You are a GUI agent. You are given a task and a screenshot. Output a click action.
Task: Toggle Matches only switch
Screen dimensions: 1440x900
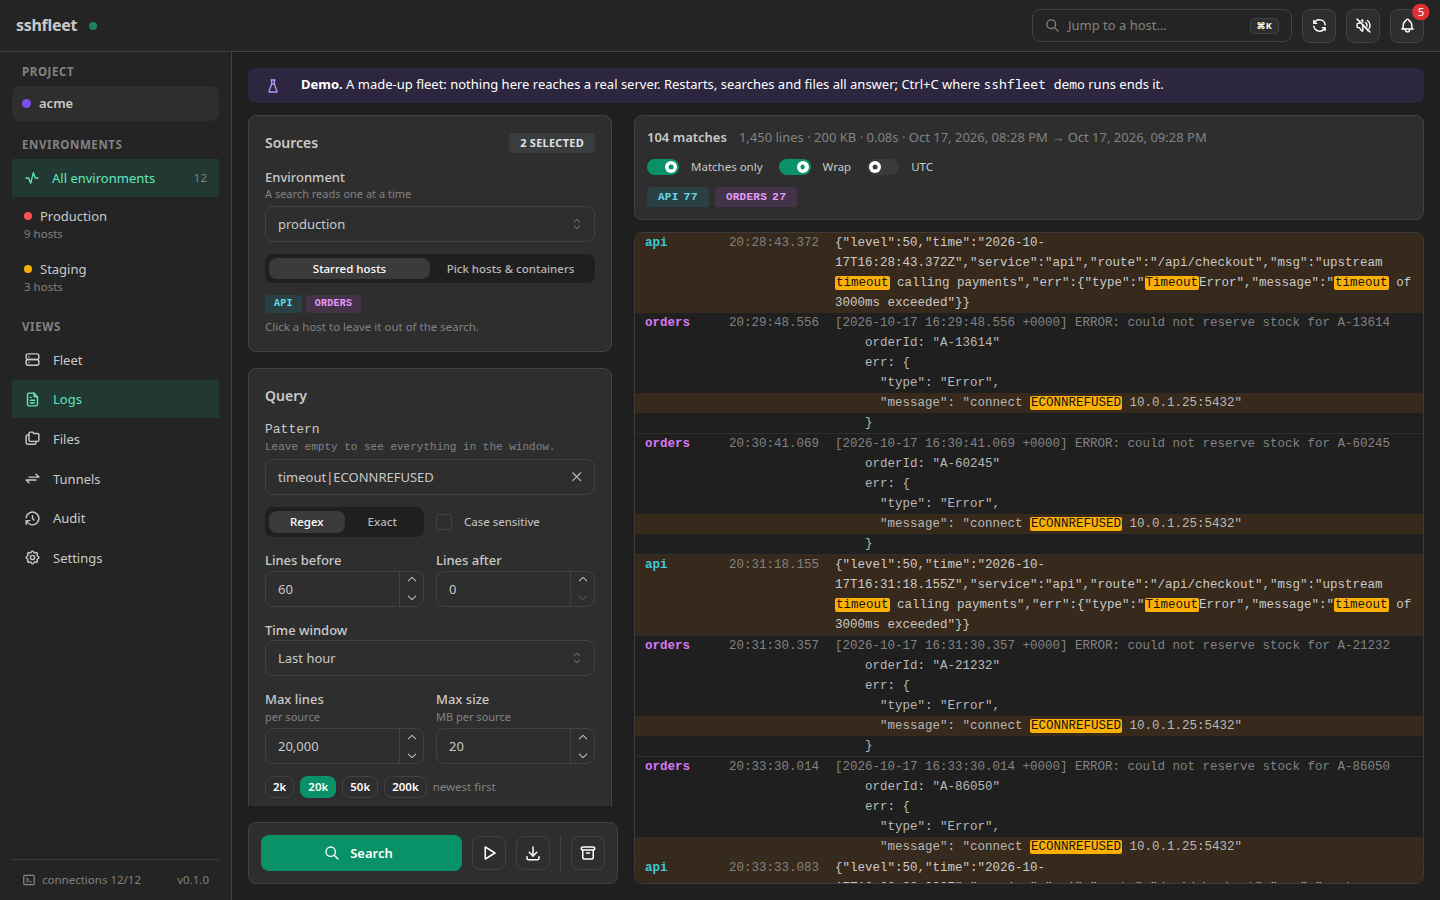coord(663,167)
